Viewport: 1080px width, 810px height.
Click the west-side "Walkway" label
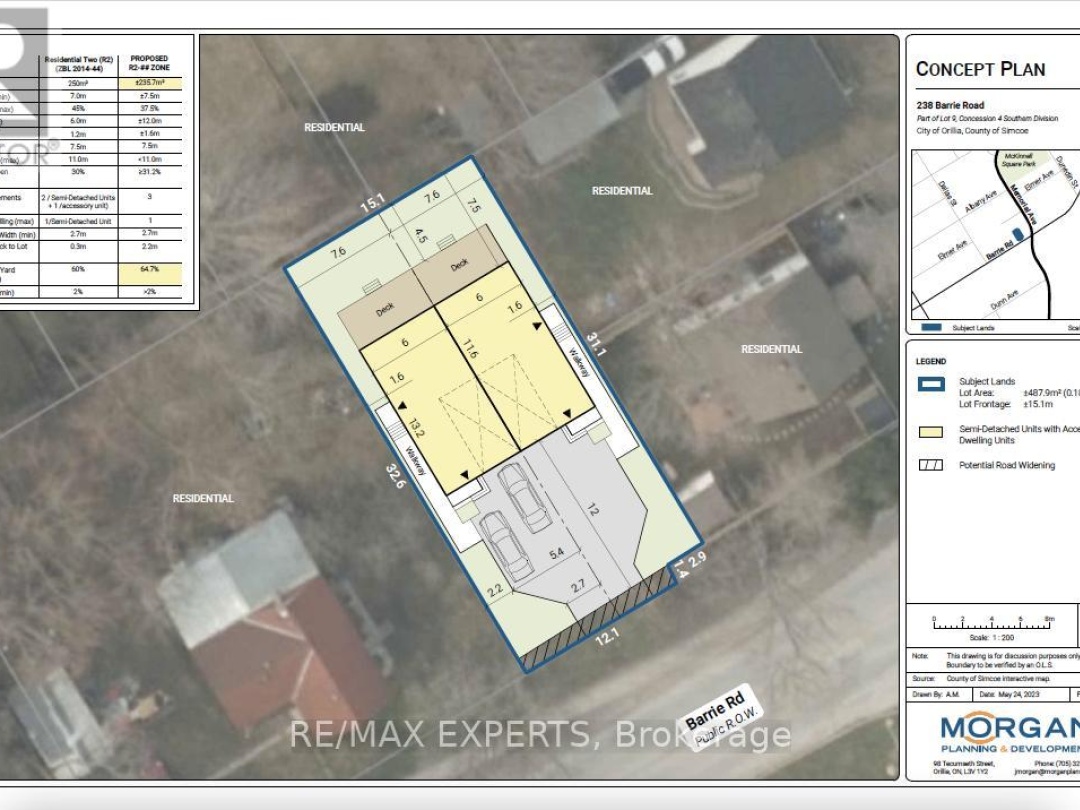(416, 461)
